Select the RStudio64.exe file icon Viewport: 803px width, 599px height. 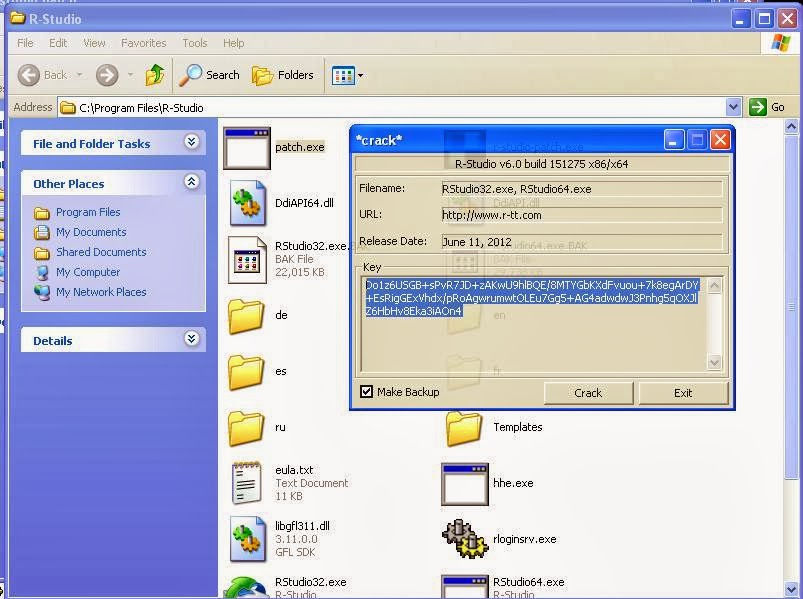(465, 587)
